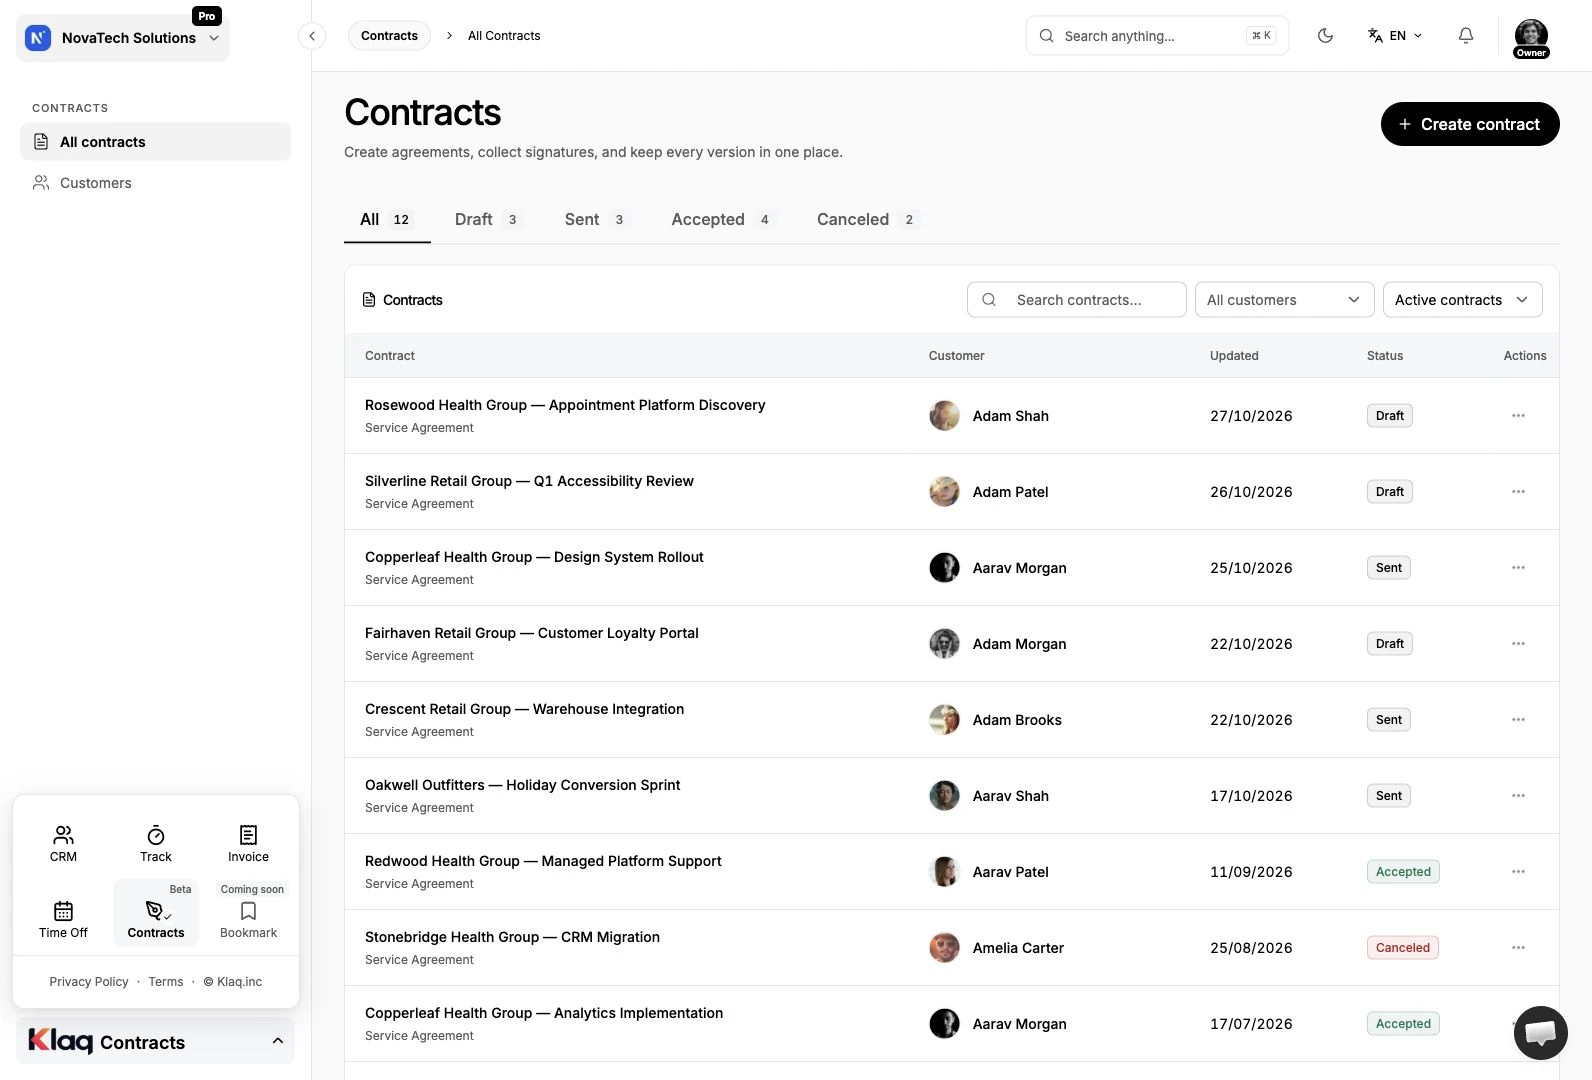Open actions menu for Silverline Retail Group contract
Screen dimensions: 1592x1080
[1518, 492]
